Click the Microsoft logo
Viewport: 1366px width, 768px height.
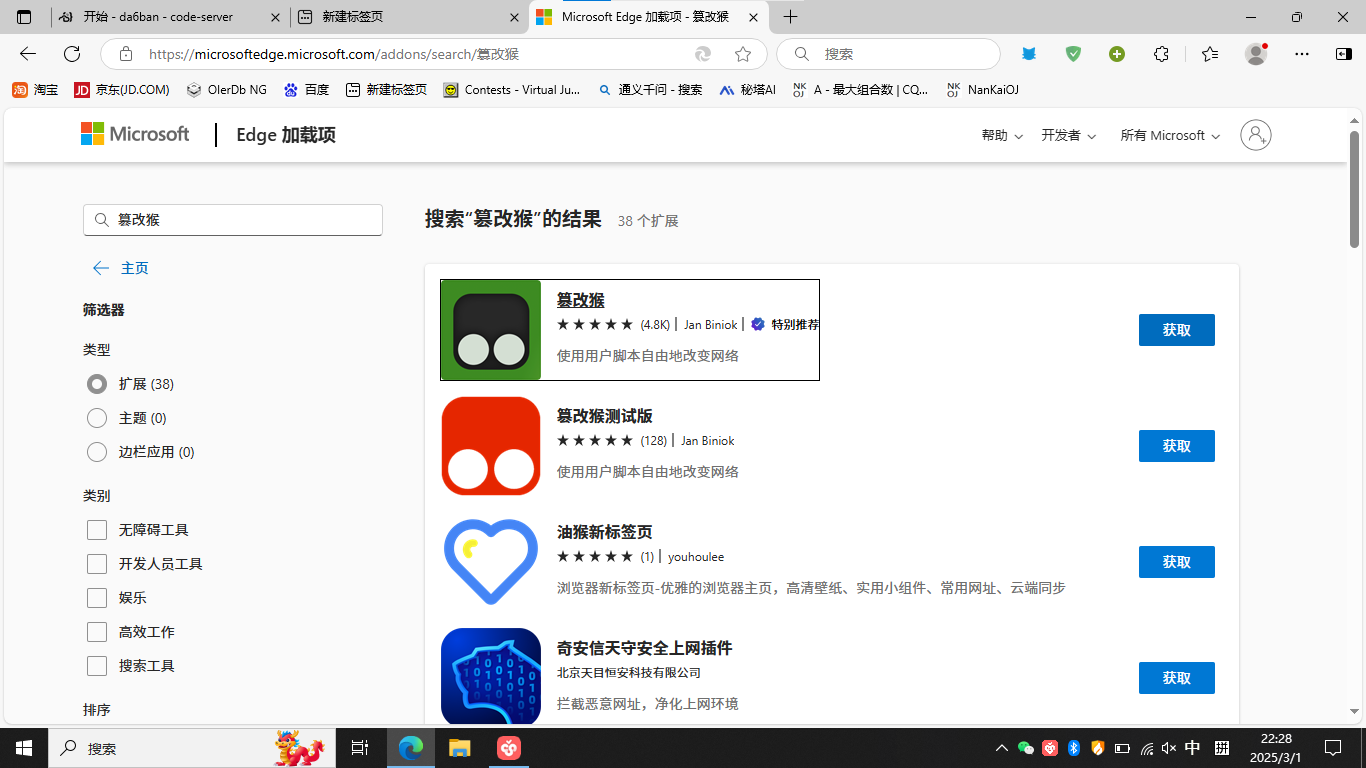[135, 134]
